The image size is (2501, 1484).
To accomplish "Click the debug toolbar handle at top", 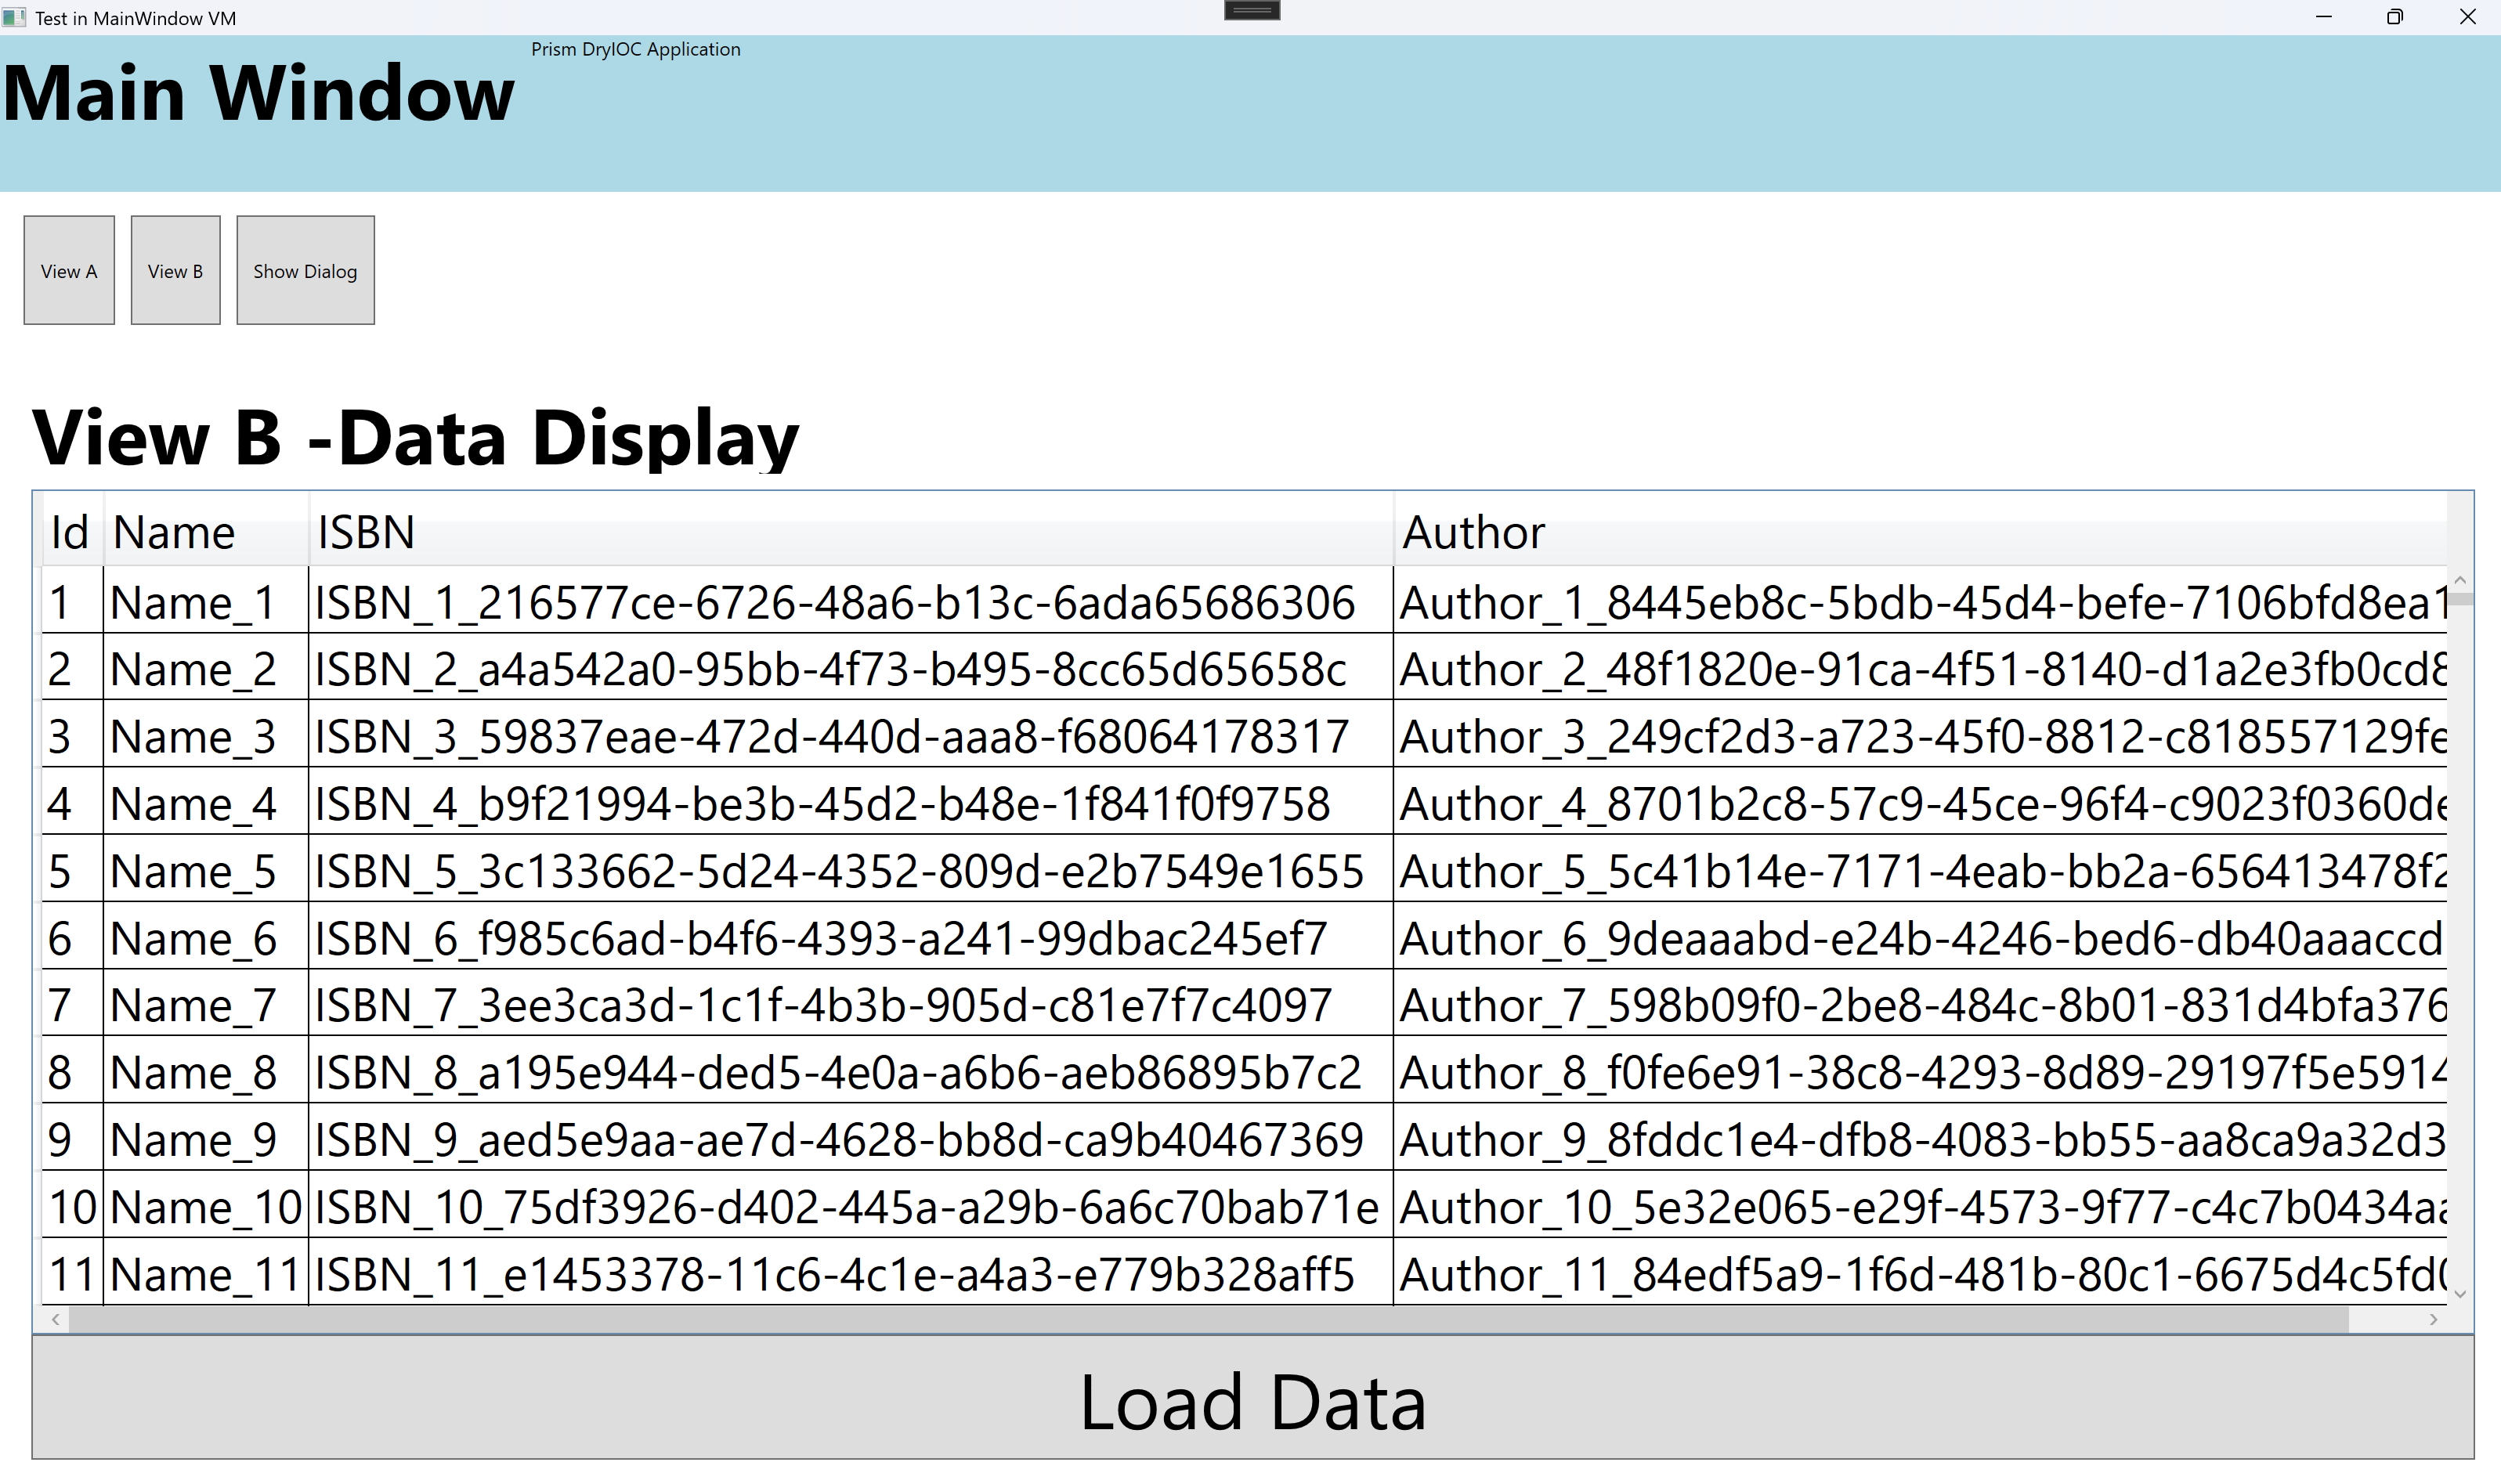I will (1252, 10).
